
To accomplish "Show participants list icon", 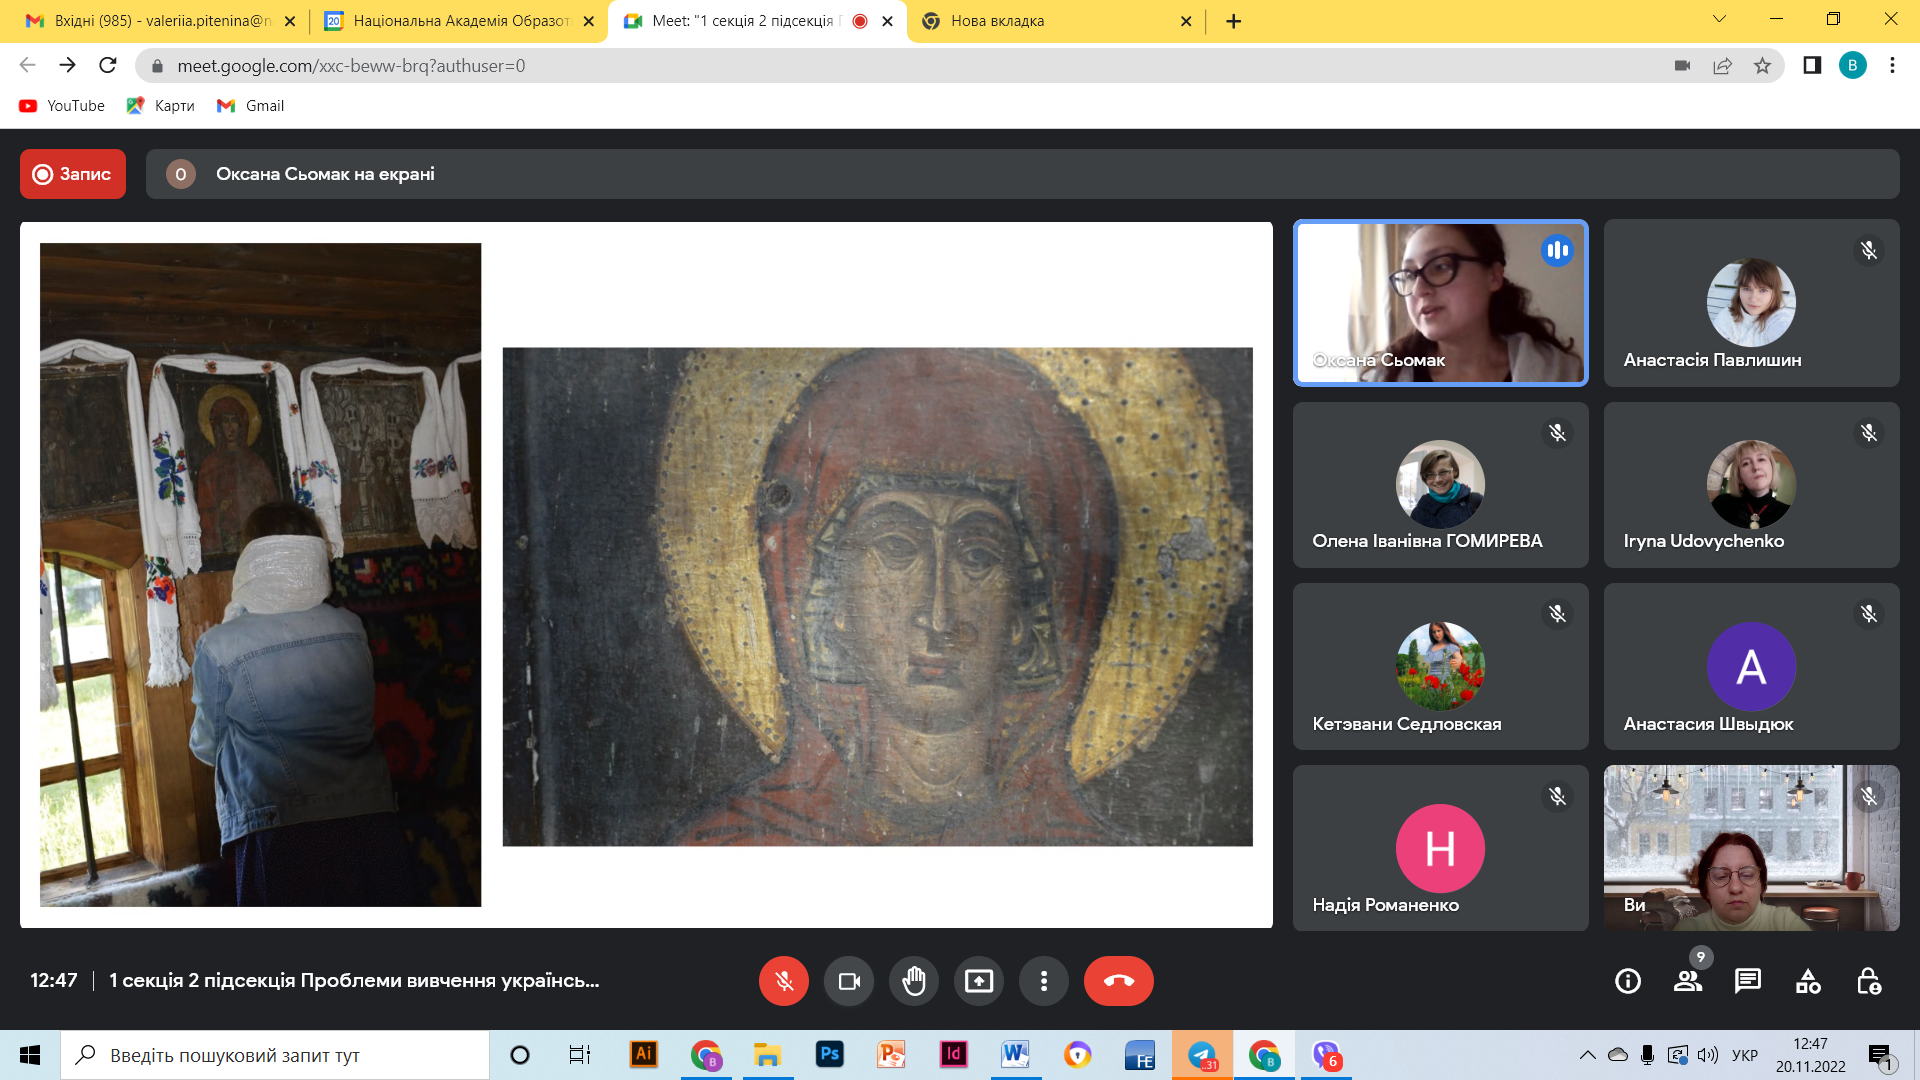I will 1688,981.
